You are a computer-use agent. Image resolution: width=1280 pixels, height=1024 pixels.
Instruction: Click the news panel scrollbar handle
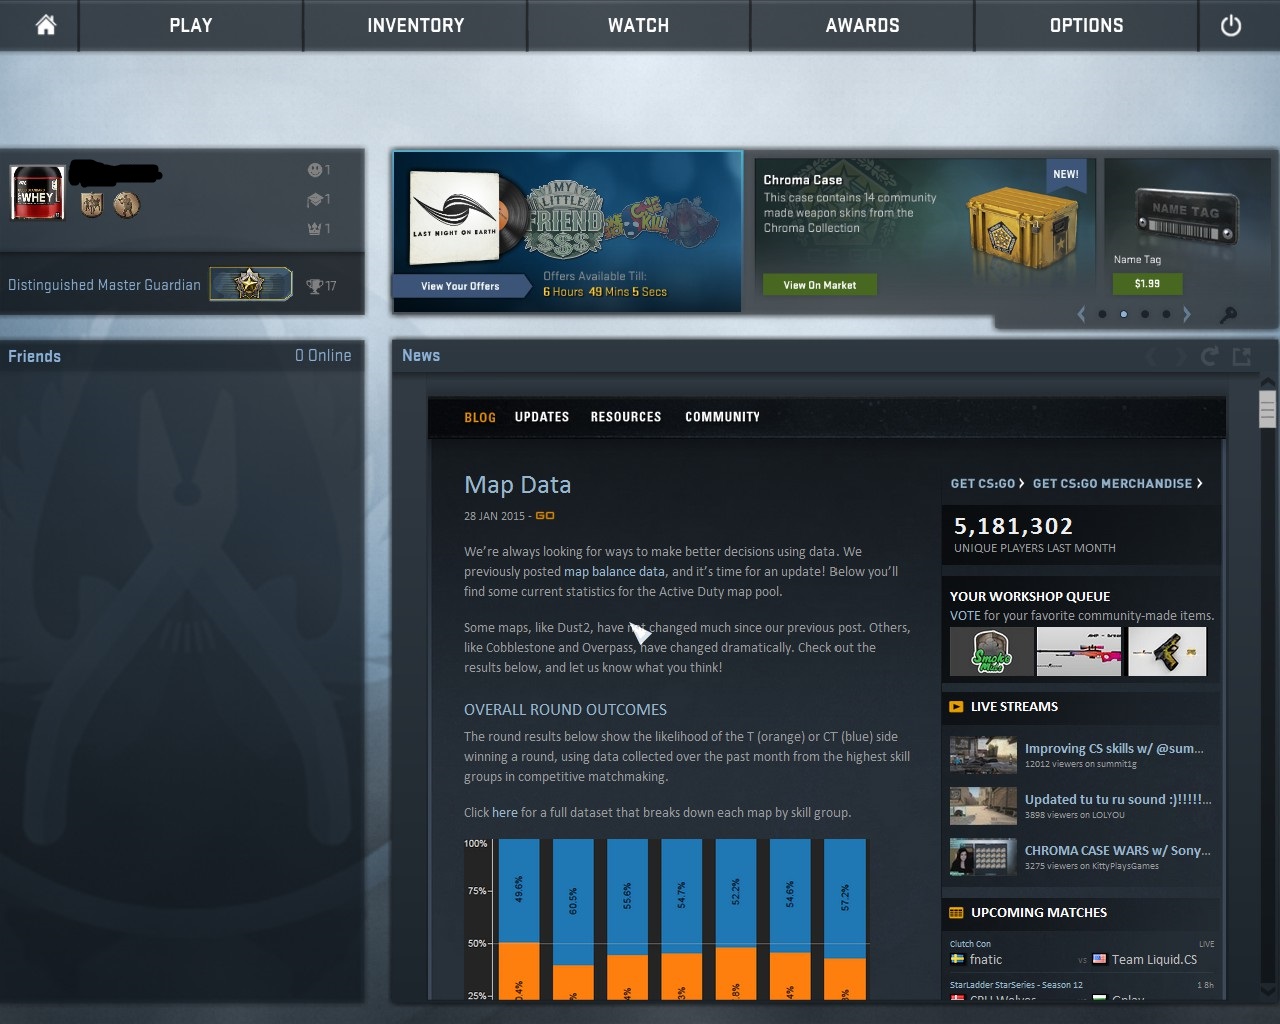click(x=1268, y=410)
